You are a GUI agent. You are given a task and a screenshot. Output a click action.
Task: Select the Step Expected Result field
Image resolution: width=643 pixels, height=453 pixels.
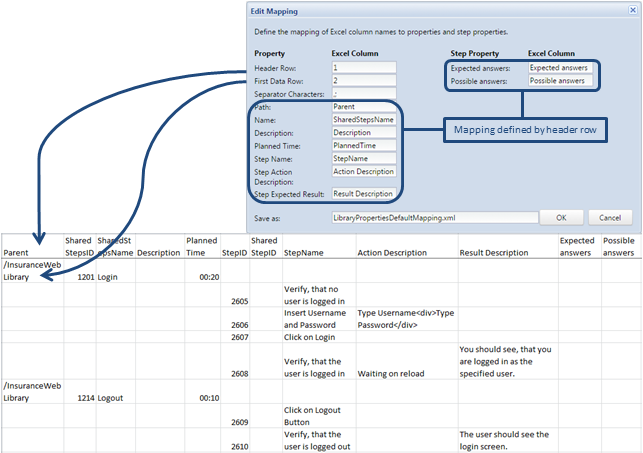pyautogui.click(x=363, y=193)
